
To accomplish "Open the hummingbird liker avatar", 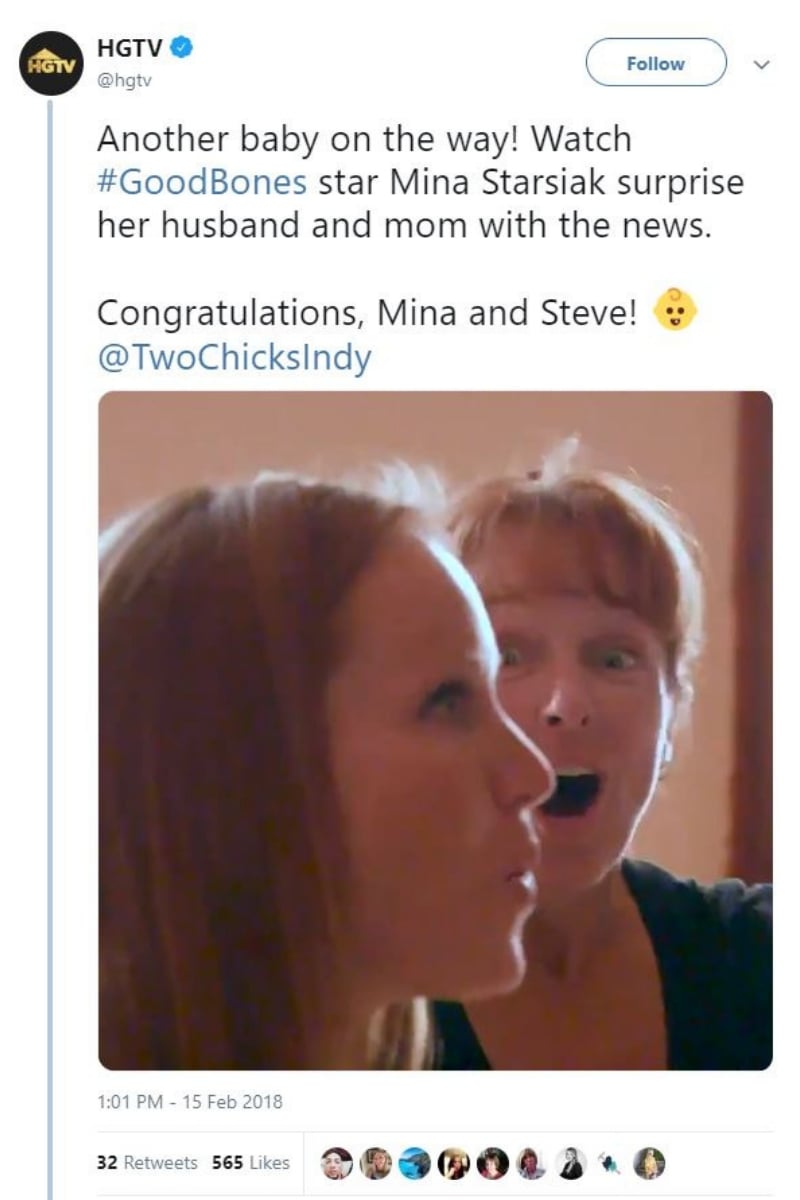I will click(610, 1162).
